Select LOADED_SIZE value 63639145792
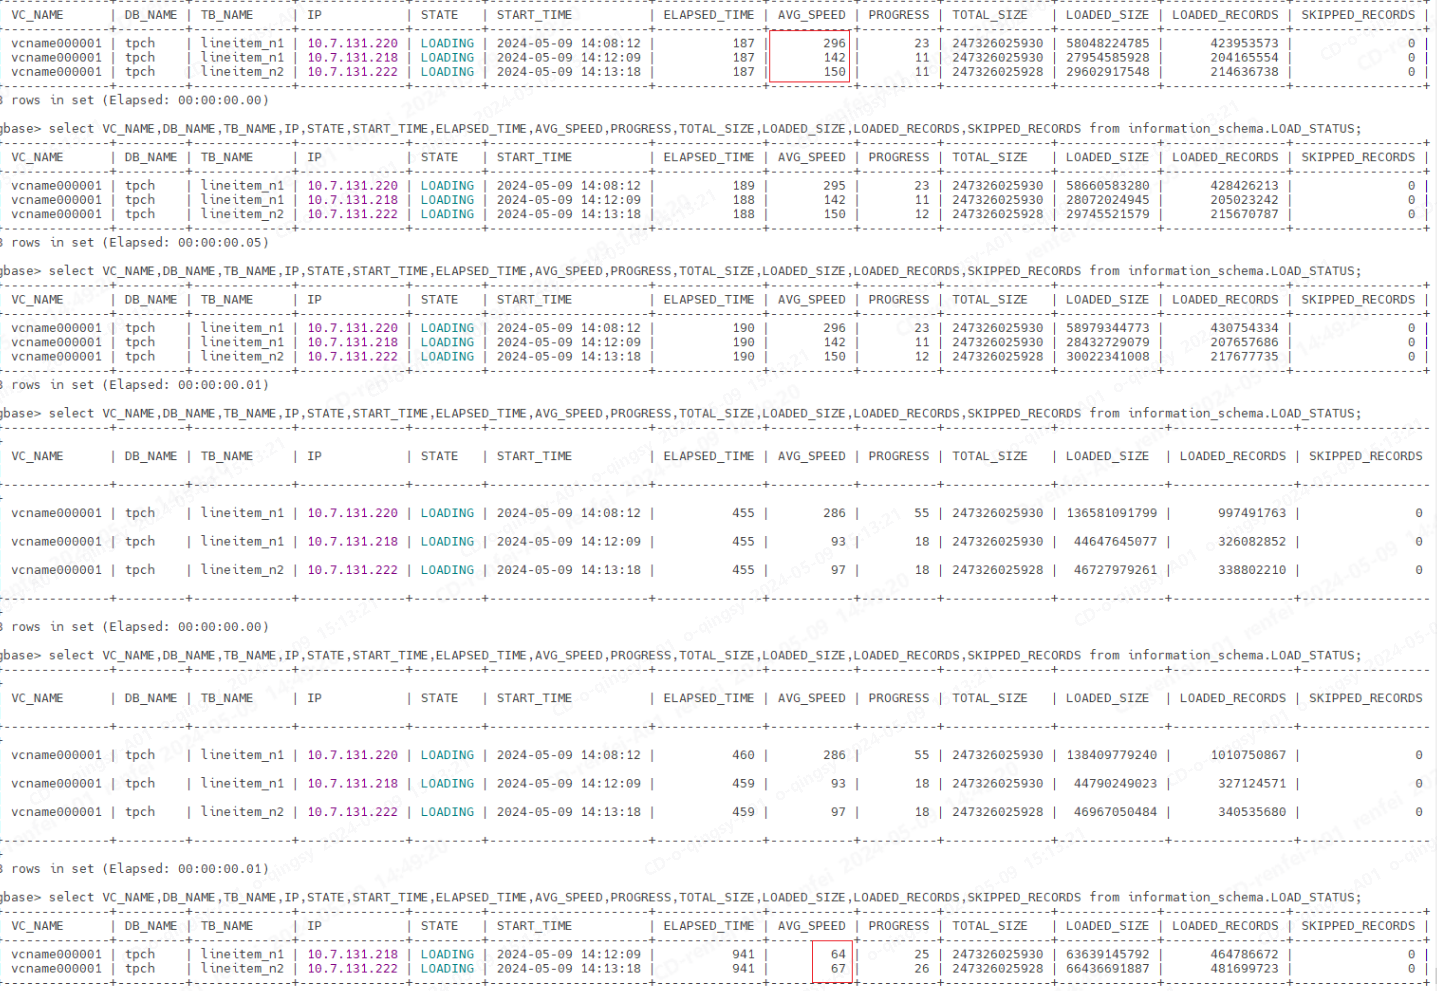This screenshot has height=991, width=1437. (1107, 954)
